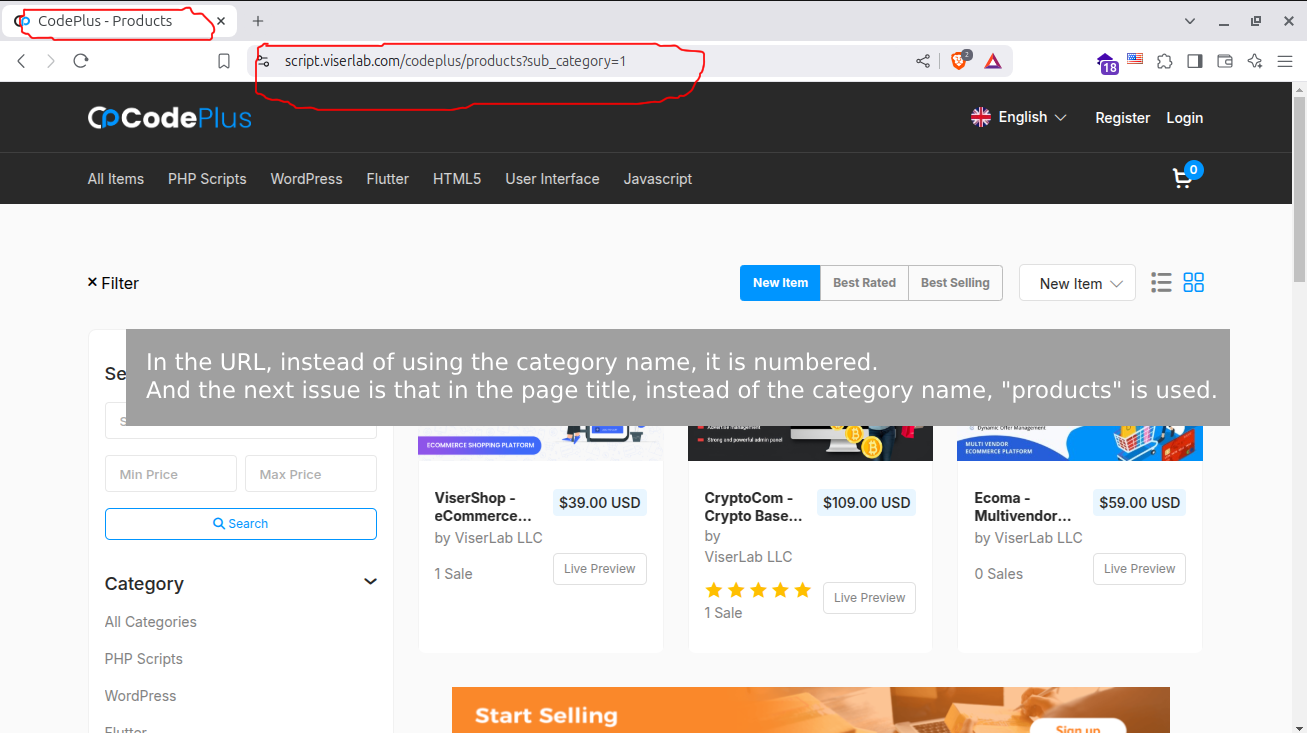Open the Flutter nav item
1307x733 pixels.
[387, 179]
